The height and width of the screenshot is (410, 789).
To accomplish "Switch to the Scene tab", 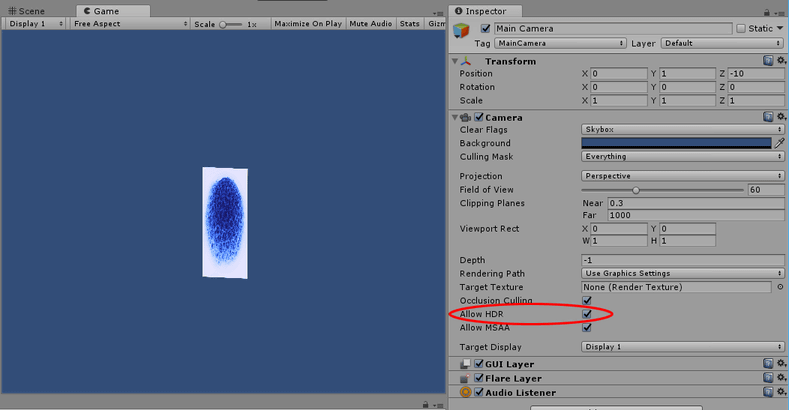I will 27,11.
